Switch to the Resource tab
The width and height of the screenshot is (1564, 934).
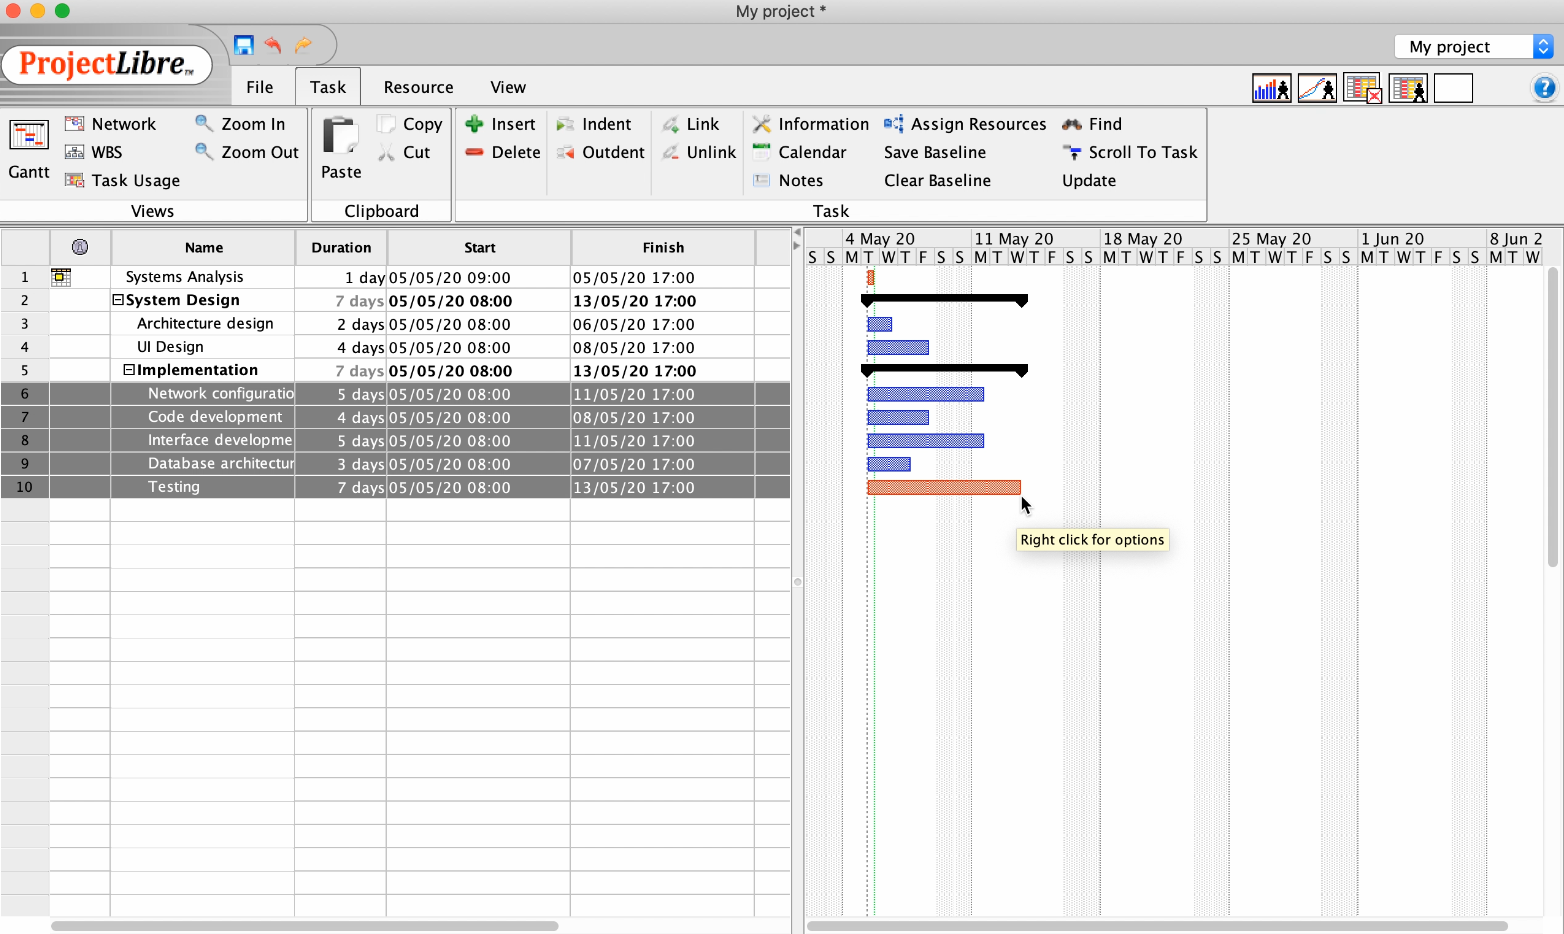coord(418,87)
